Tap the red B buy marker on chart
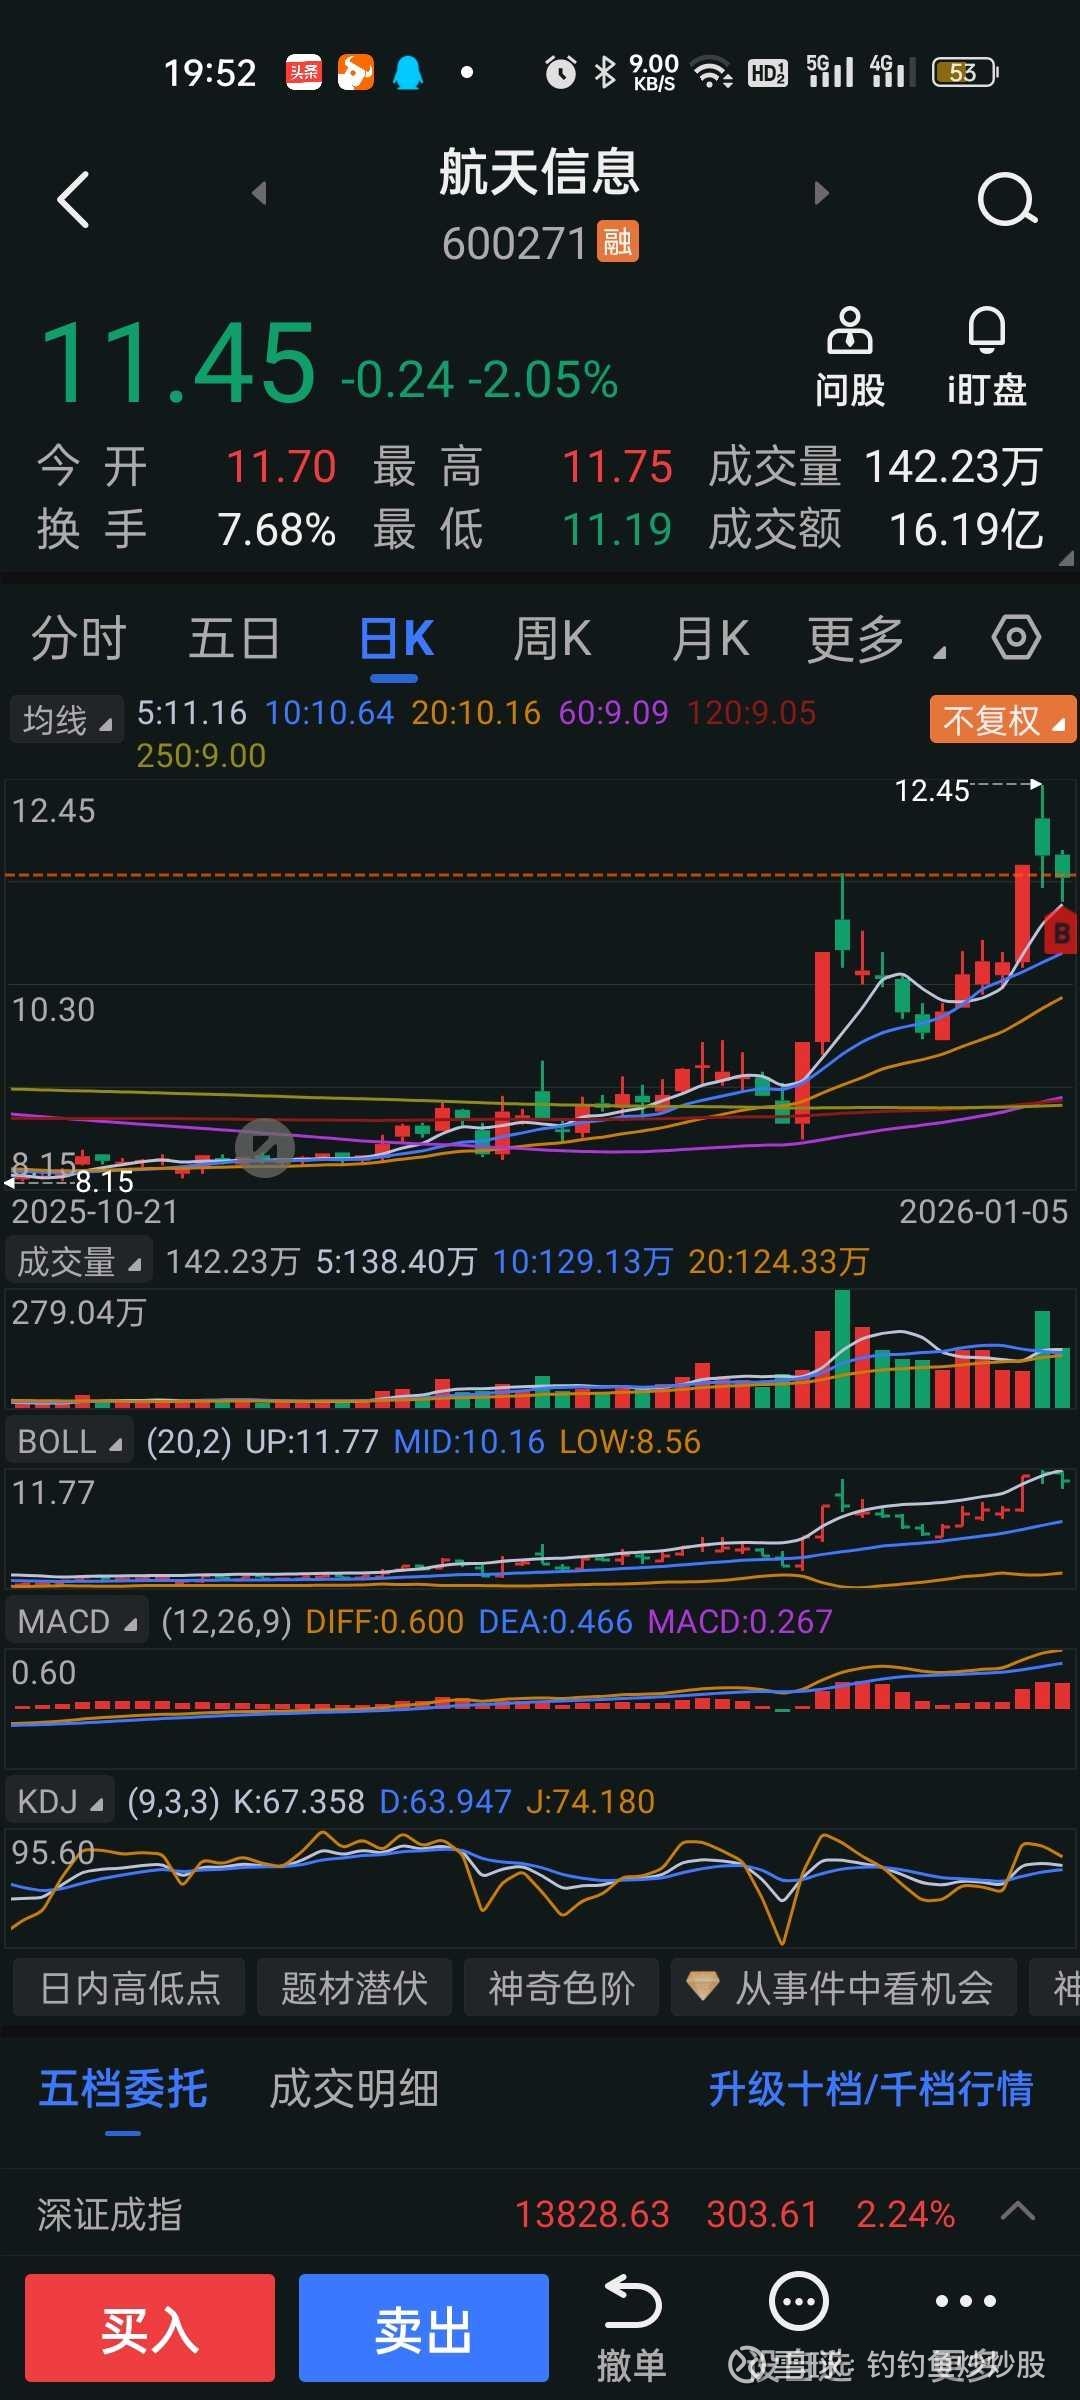This screenshot has height=2400, width=1080. tap(1061, 933)
